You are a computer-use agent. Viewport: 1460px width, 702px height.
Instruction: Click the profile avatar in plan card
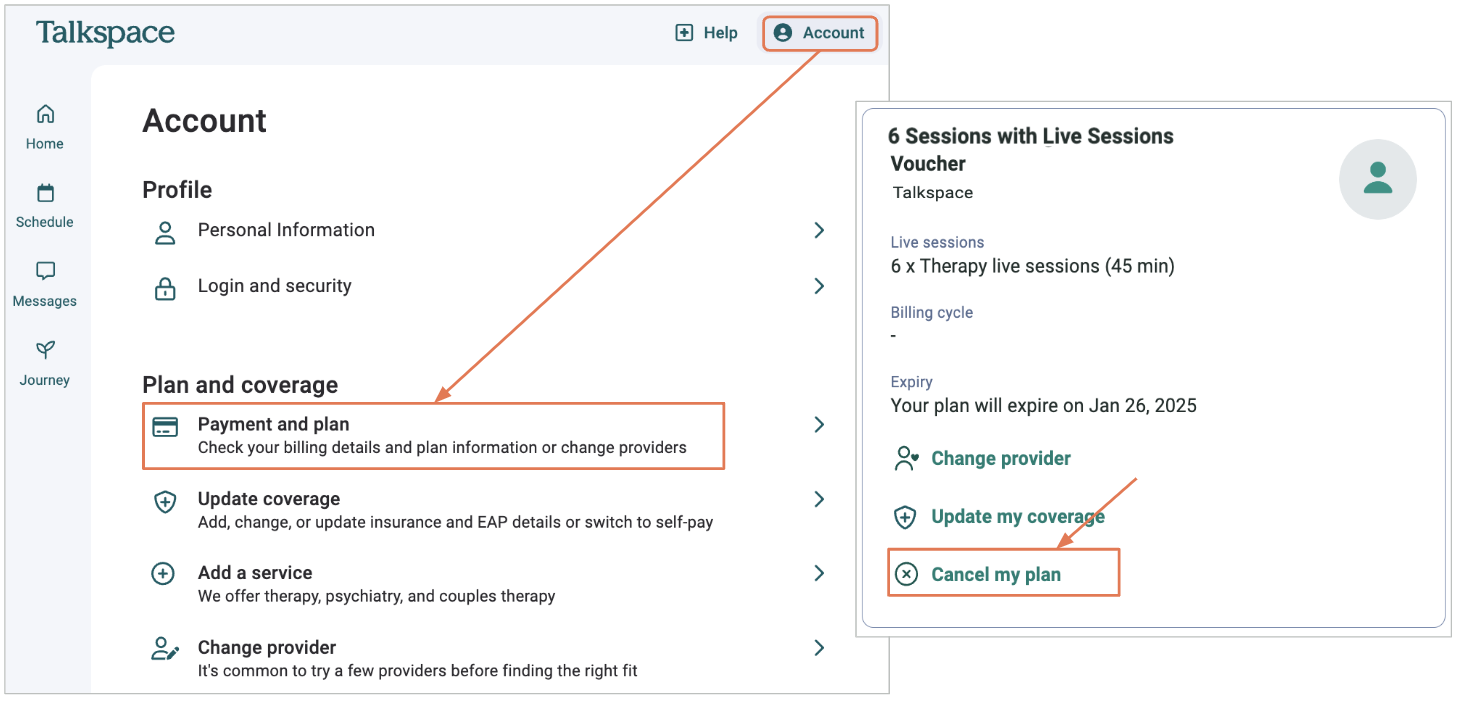click(x=1378, y=179)
